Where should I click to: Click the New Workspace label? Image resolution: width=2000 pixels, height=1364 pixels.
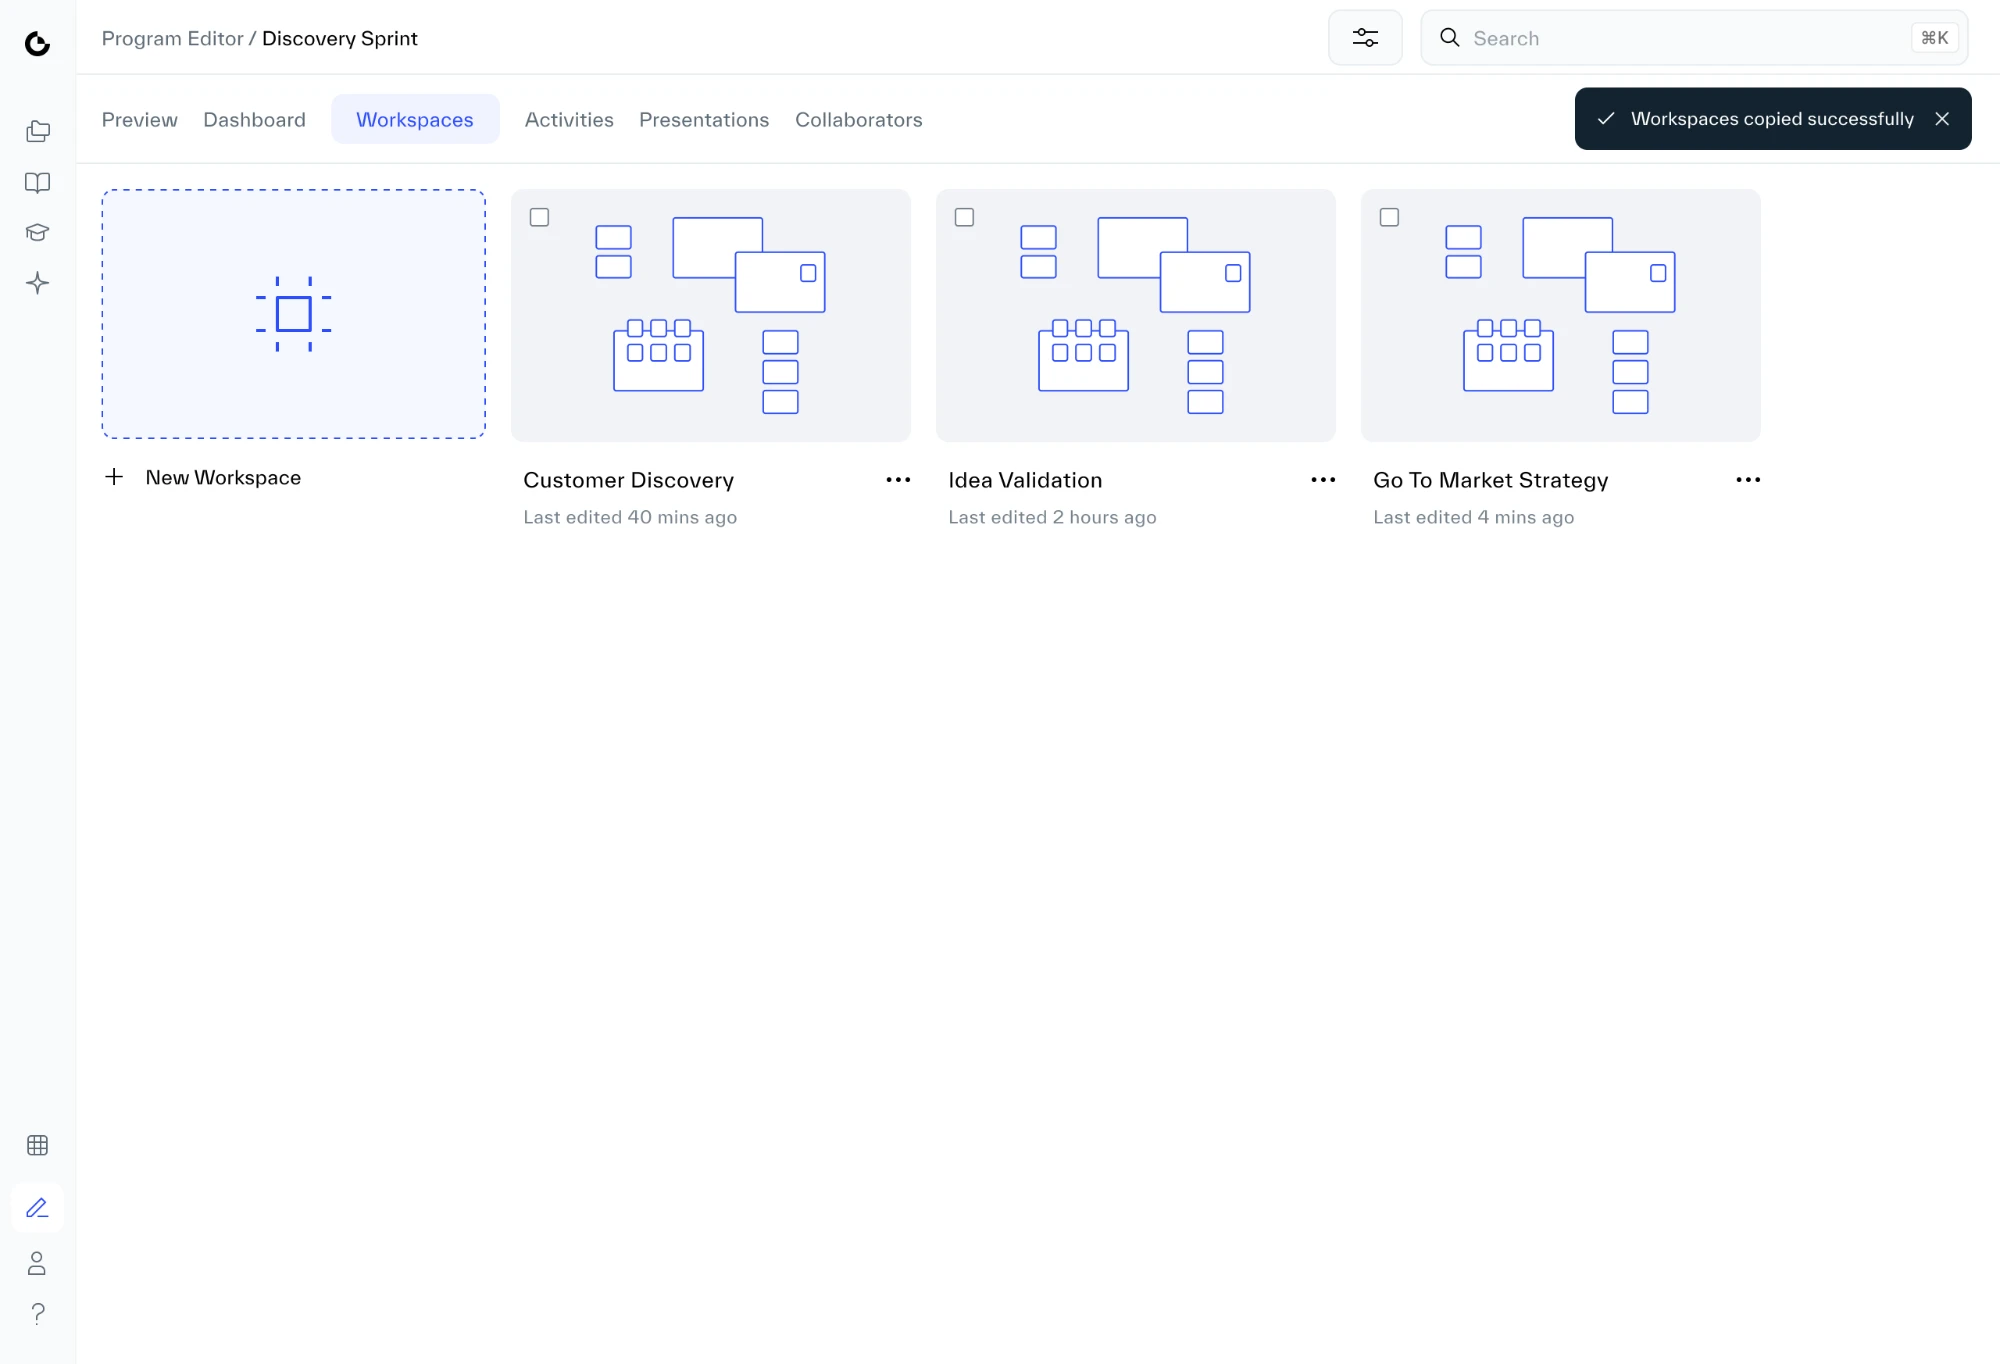tap(223, 478)
